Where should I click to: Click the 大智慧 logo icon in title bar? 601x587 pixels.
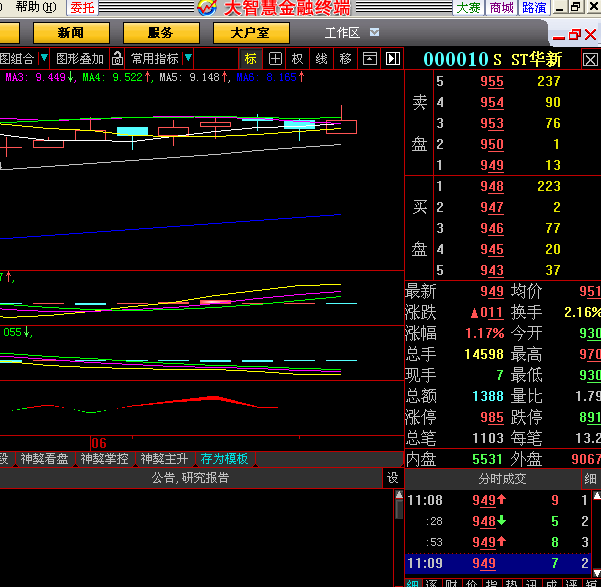click(207, 7)
